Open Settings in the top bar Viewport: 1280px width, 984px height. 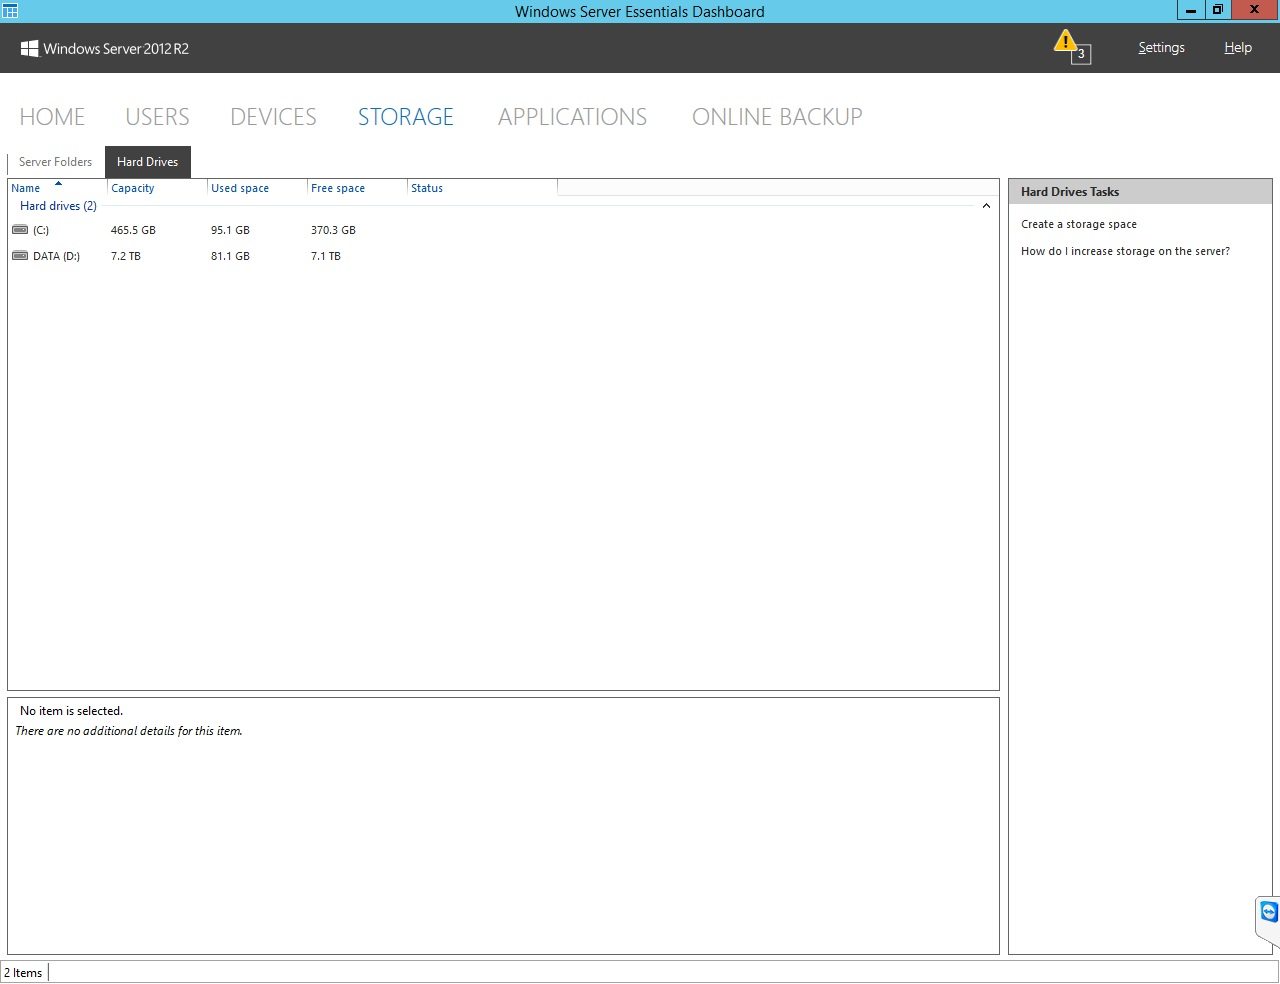(x=1161, y=48)
